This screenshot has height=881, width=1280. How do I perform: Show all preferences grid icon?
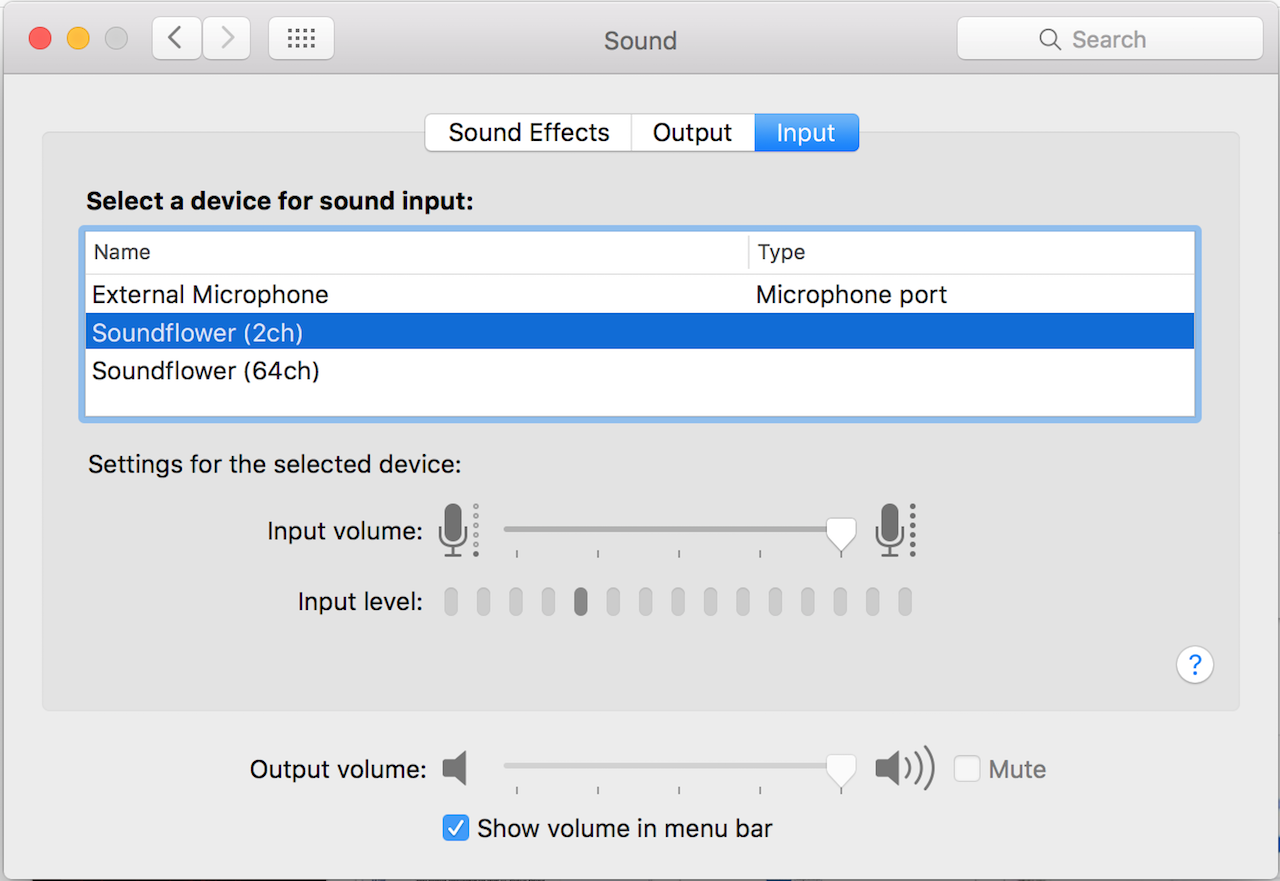pos(301,39)
